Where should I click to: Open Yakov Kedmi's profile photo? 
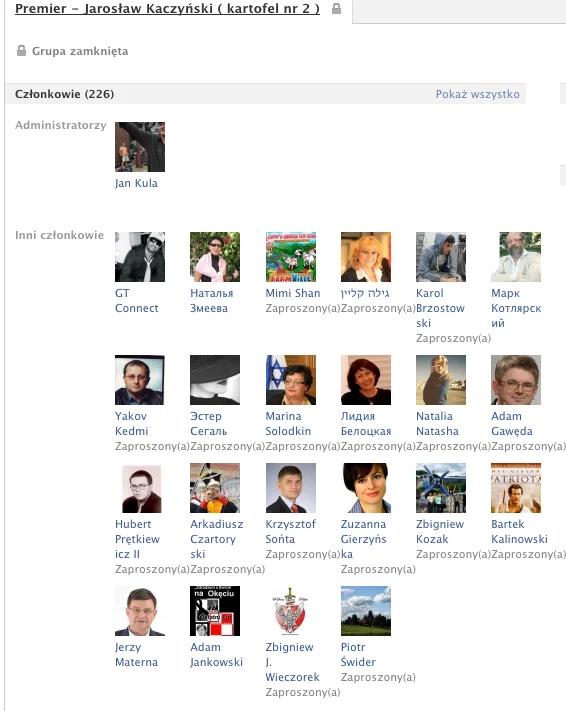140,380
